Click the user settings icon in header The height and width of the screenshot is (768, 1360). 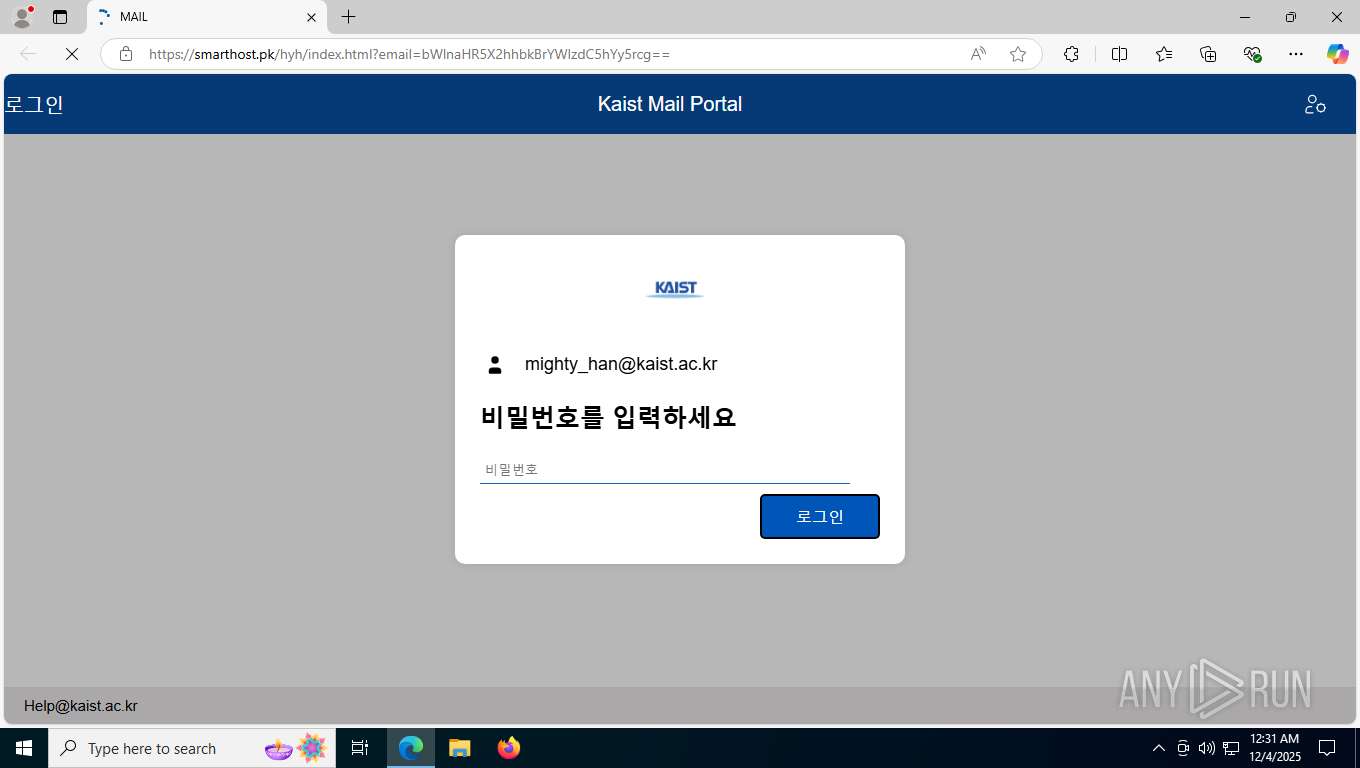pos(1315,104)
